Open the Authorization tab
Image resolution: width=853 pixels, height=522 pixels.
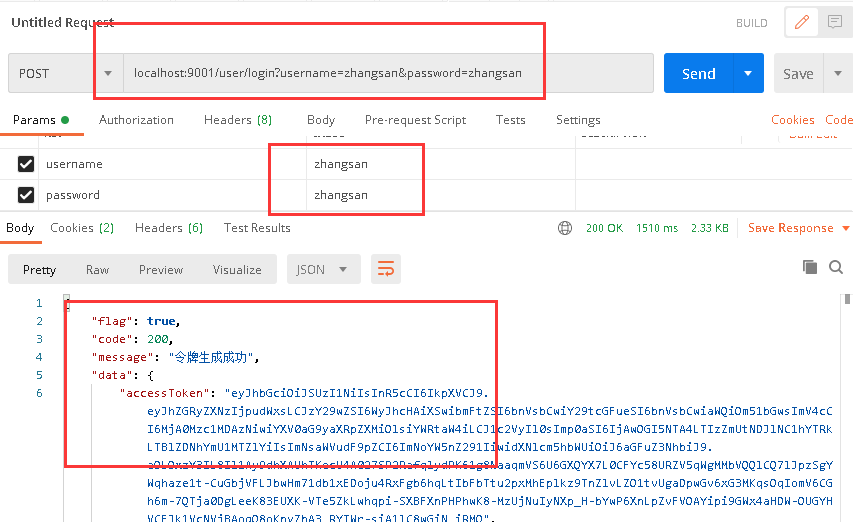pyautogui.click(x=136, y=120)
